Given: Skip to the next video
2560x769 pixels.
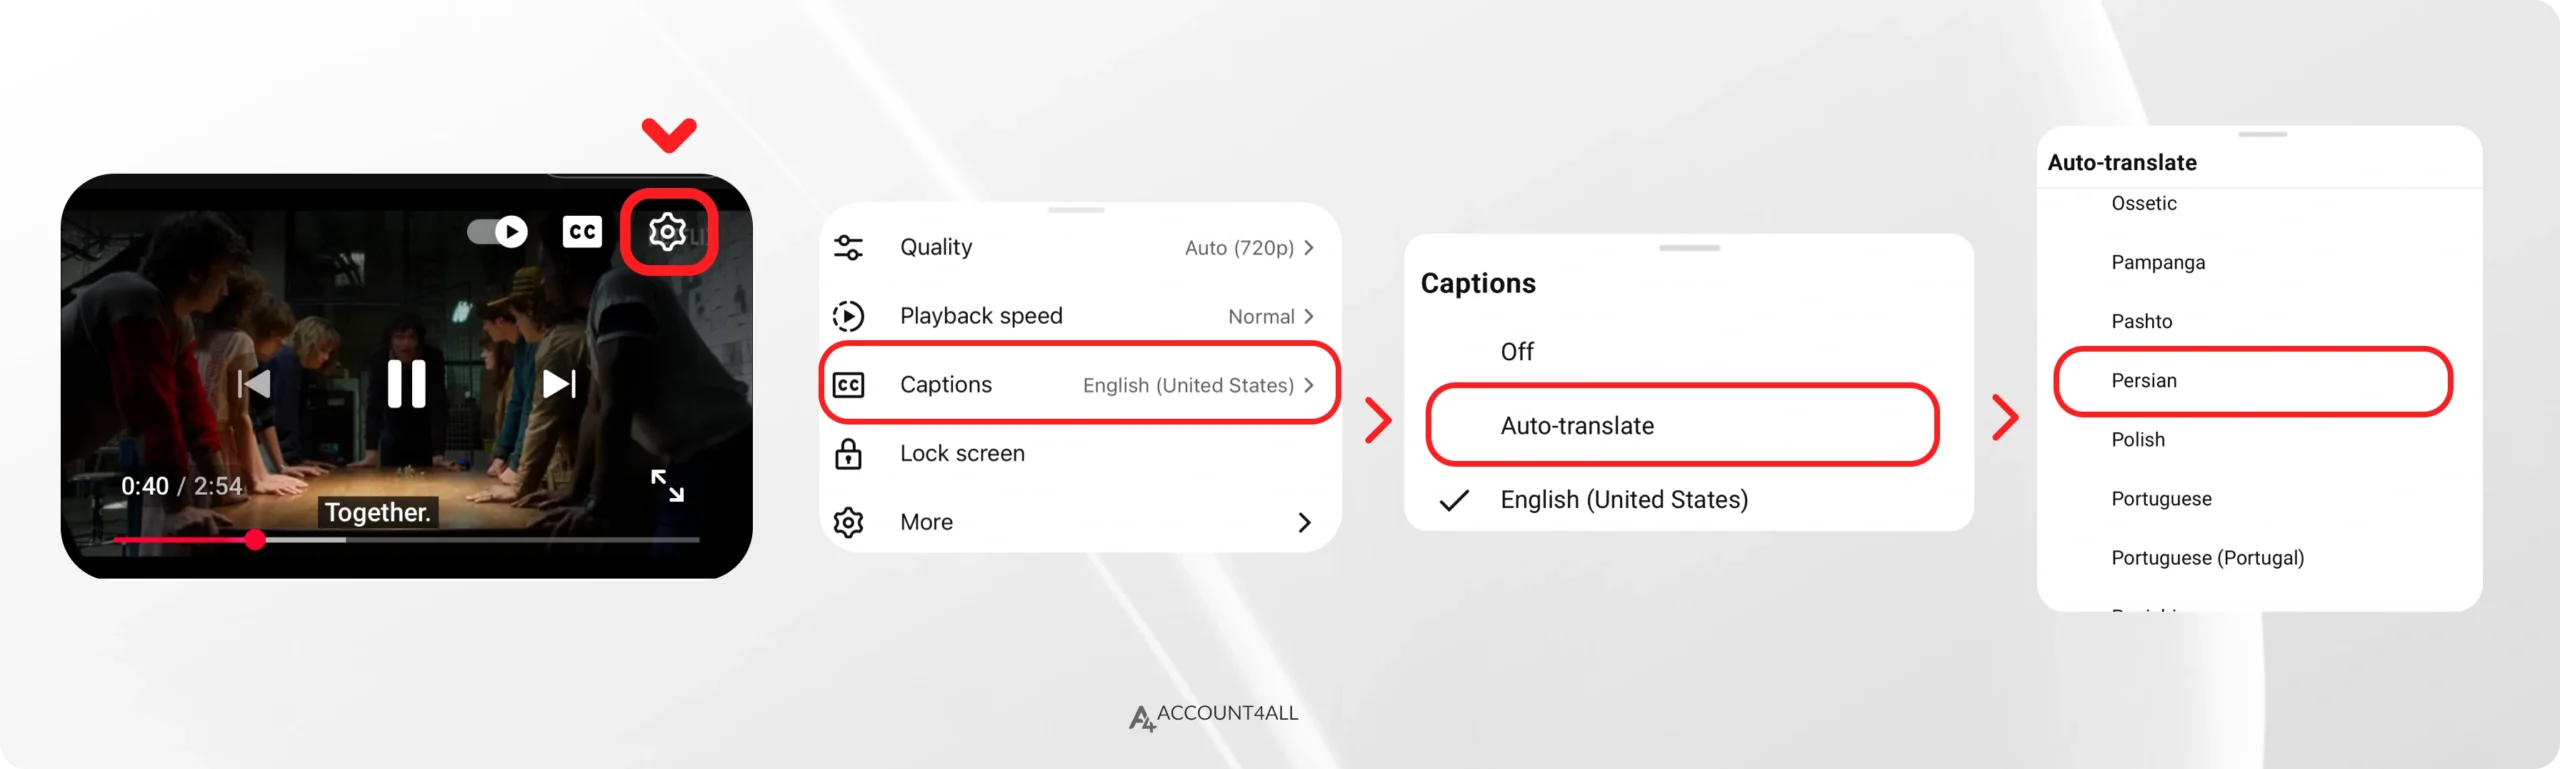Looking at the screenshot, I should click(x=559, y=384).
